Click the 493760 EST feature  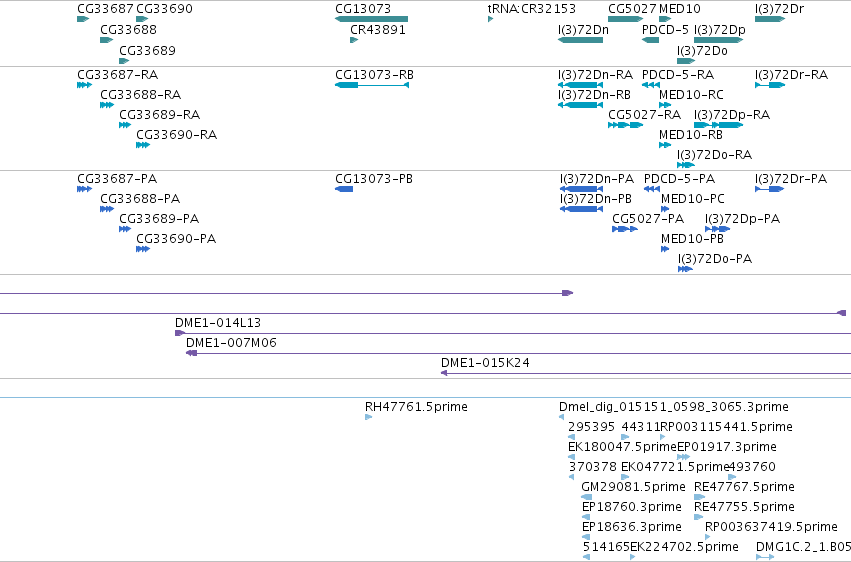click(x=732, y=477)
